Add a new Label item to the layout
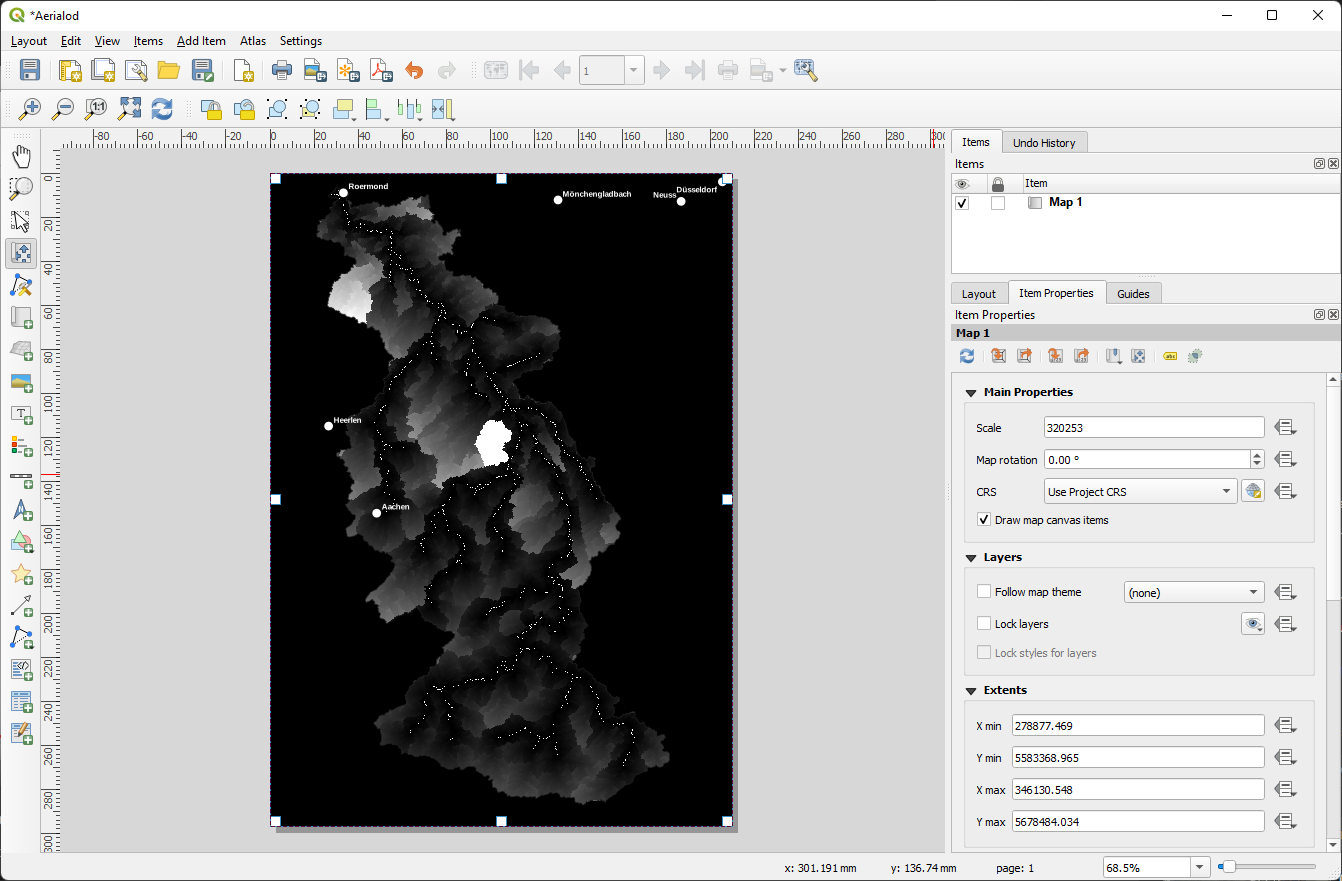 tap(21, 414)
